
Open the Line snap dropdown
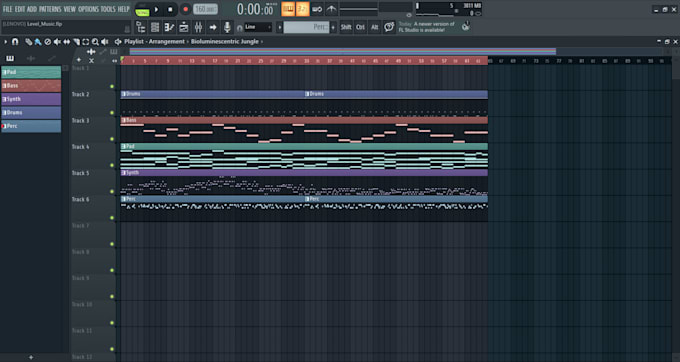258,27
